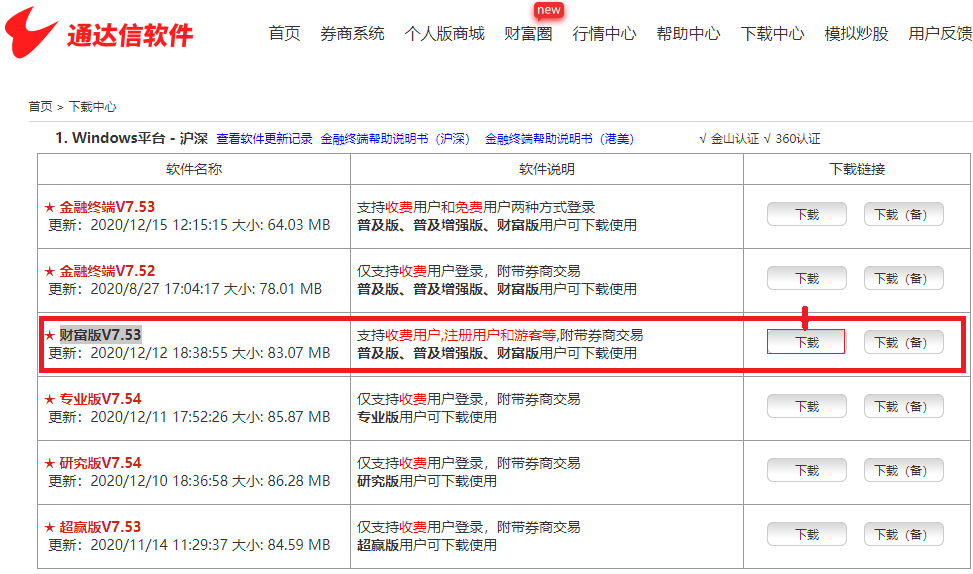Download 专业版V7.54 with the 下载 button
The image size is (973, 574).
[807, 406]
